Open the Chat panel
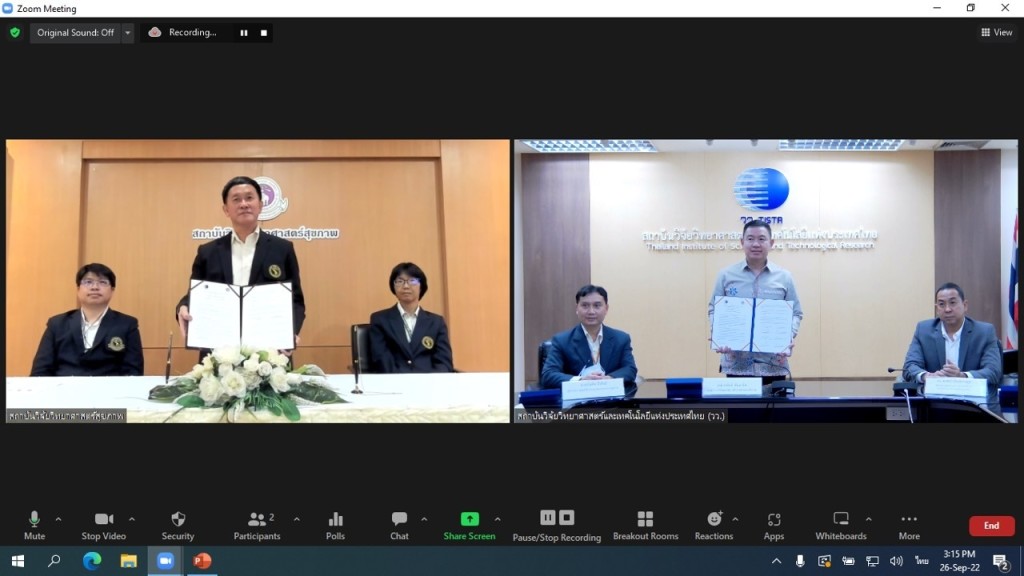 tap(399, 520)
